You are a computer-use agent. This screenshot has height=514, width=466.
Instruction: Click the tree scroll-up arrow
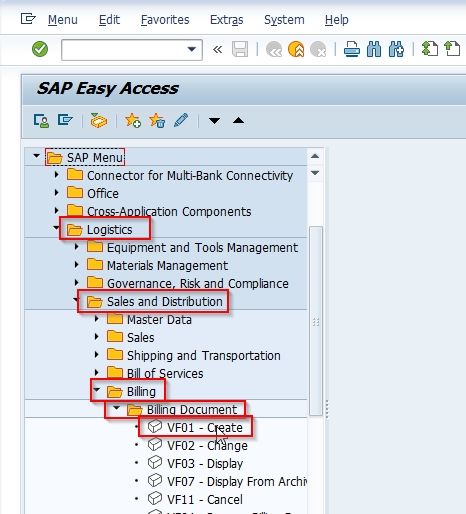[x=315, y=156]
